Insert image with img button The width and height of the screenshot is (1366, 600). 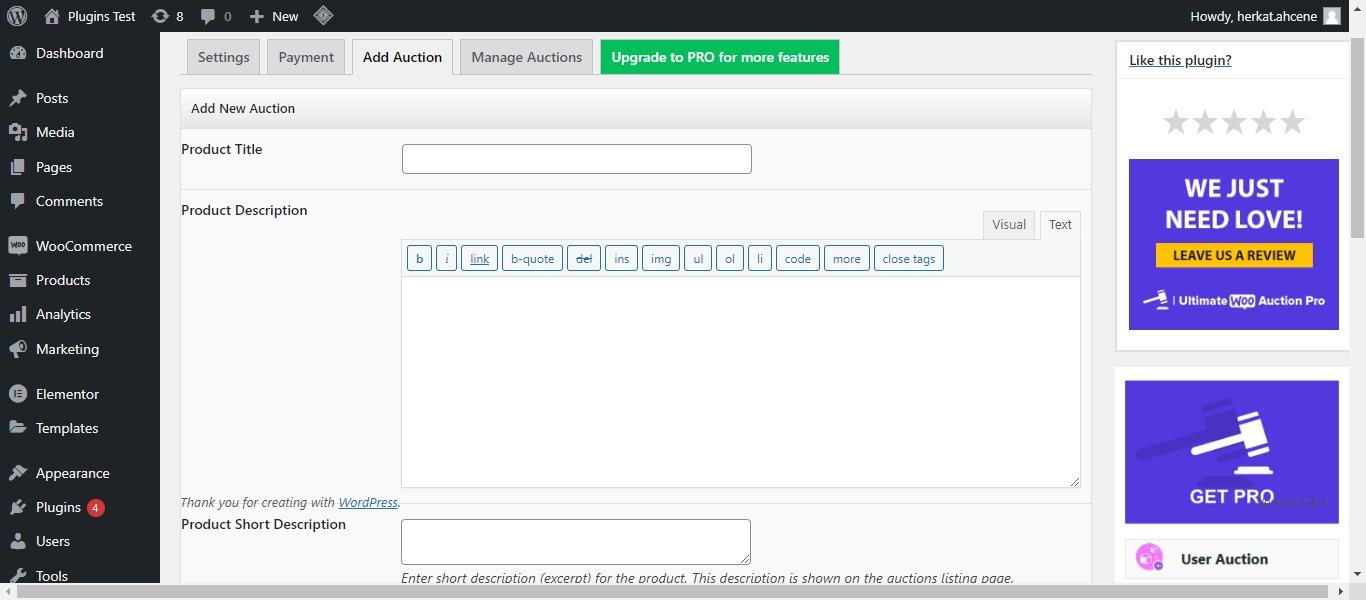661,258
